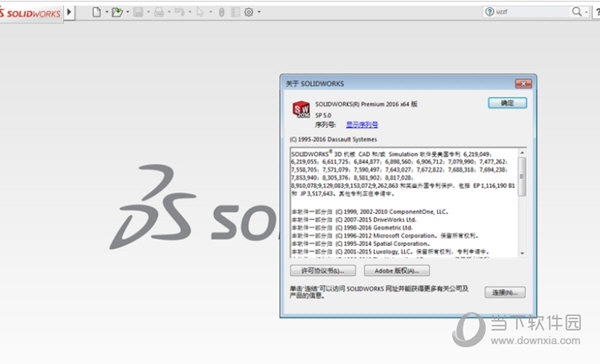
Task: Click the down arrow of the patent text scrollbar
Action: [x=522, y=253]
